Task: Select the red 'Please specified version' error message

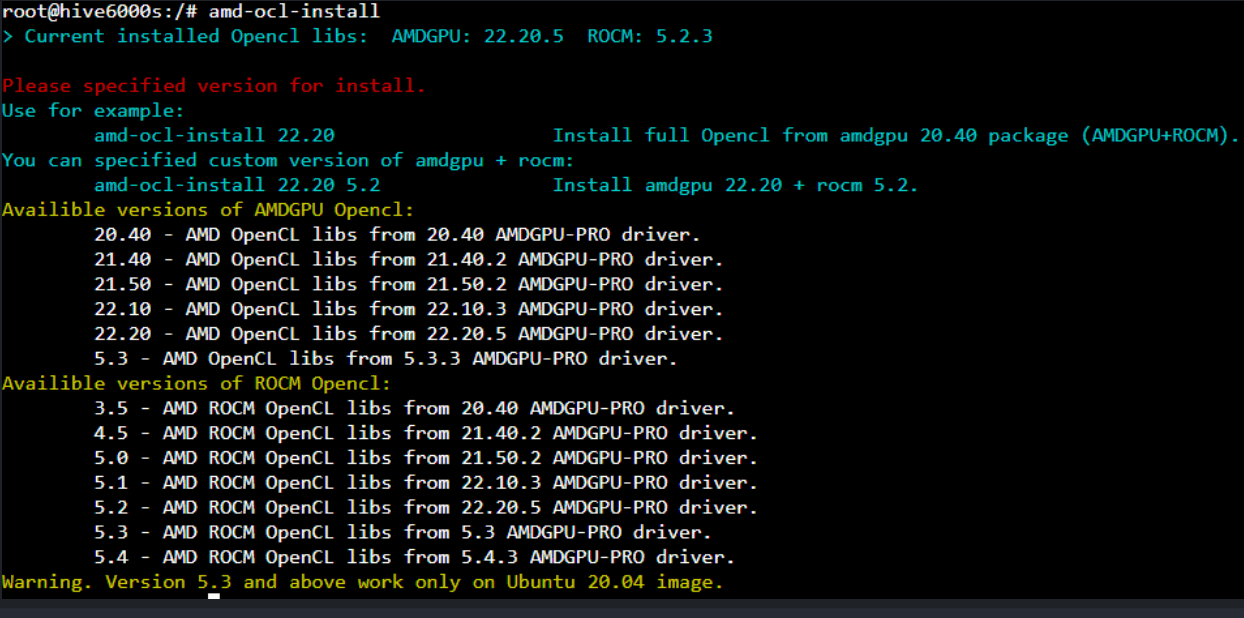Action: [214, 86]
